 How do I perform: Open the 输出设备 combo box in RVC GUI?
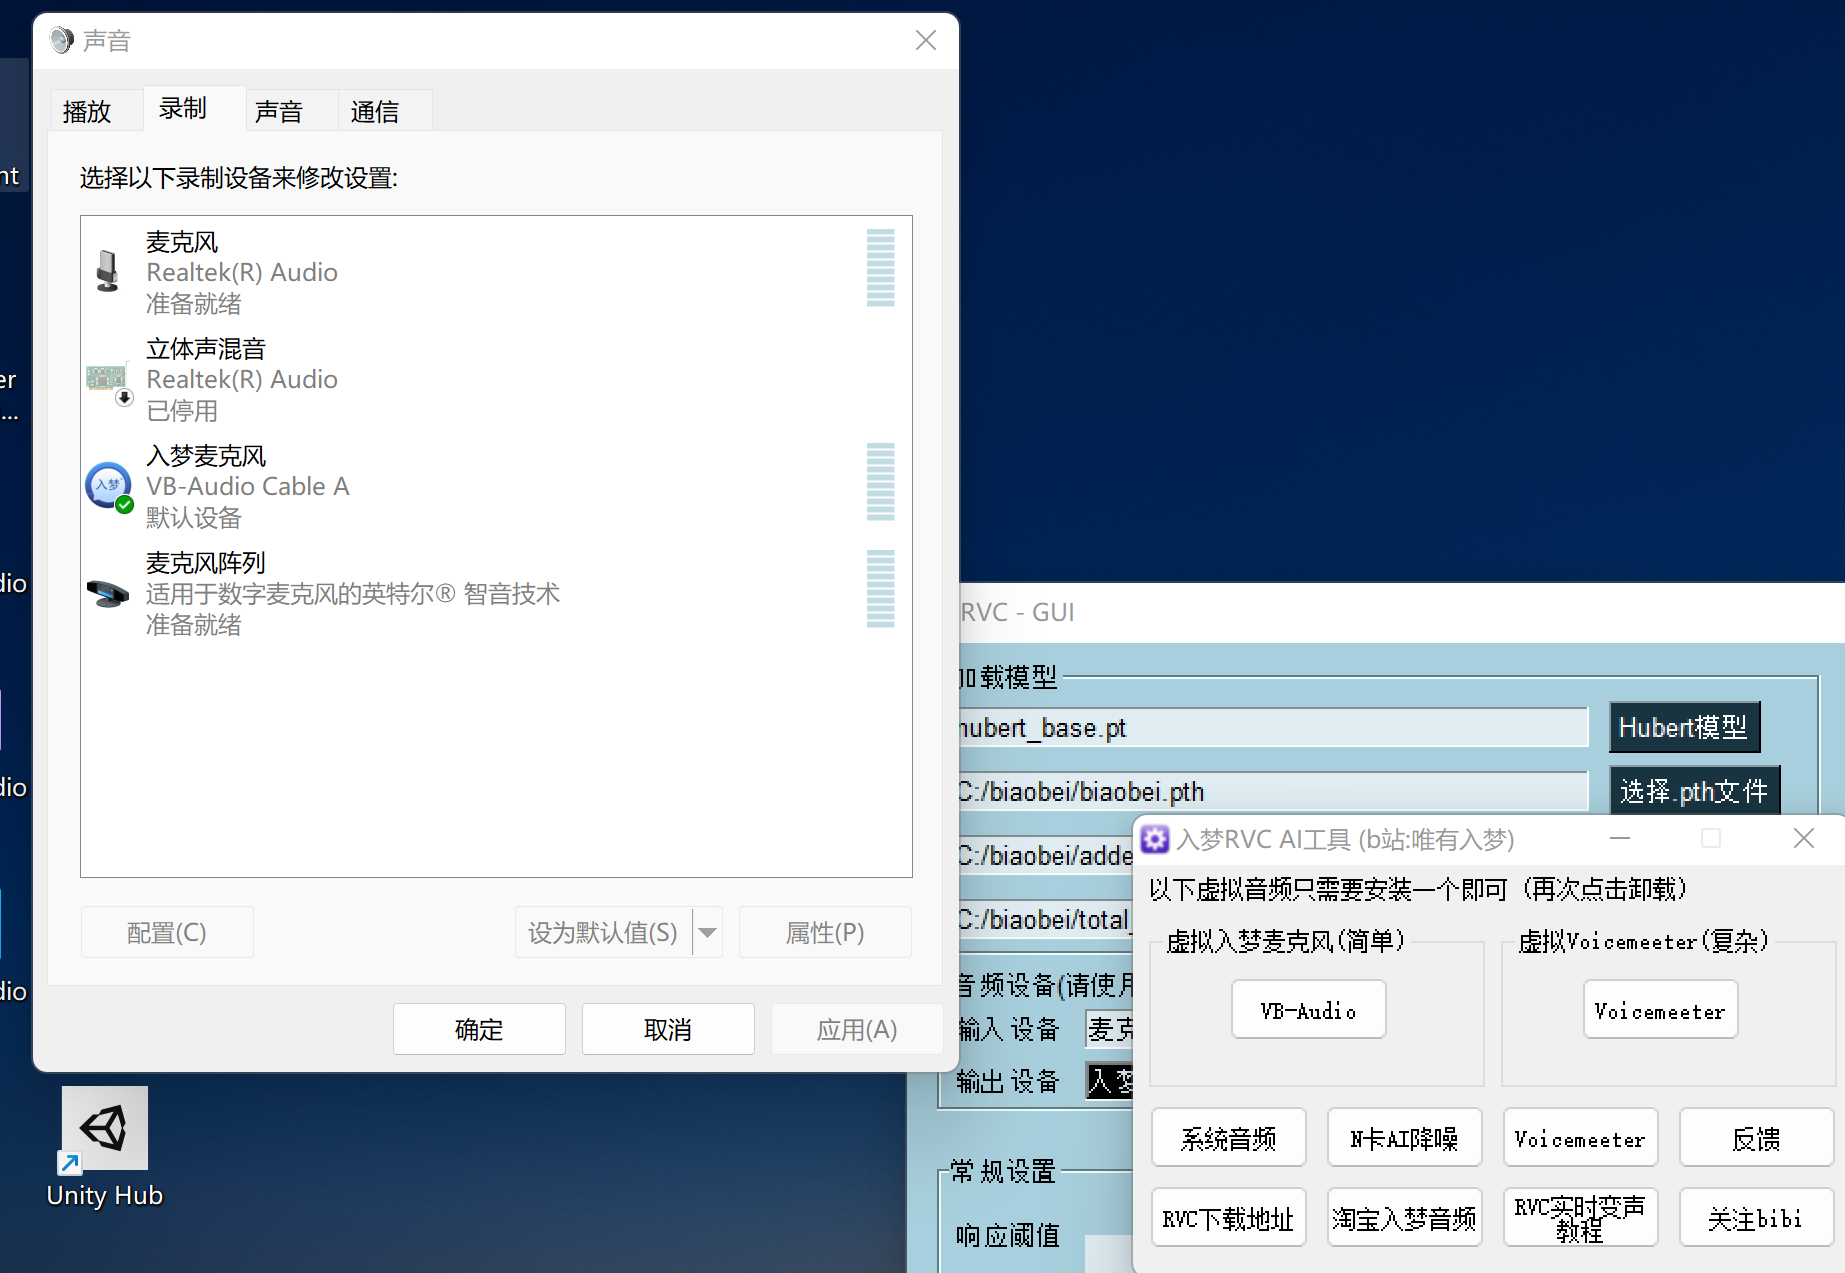pyautogui.click(x=1110, y=1081)
